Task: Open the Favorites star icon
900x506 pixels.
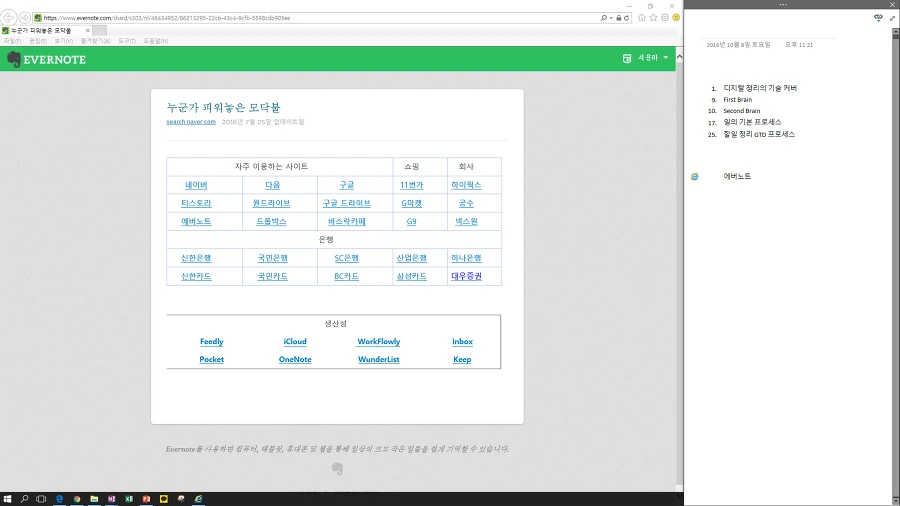Action: pyautogui.click(x=653, y=18)
